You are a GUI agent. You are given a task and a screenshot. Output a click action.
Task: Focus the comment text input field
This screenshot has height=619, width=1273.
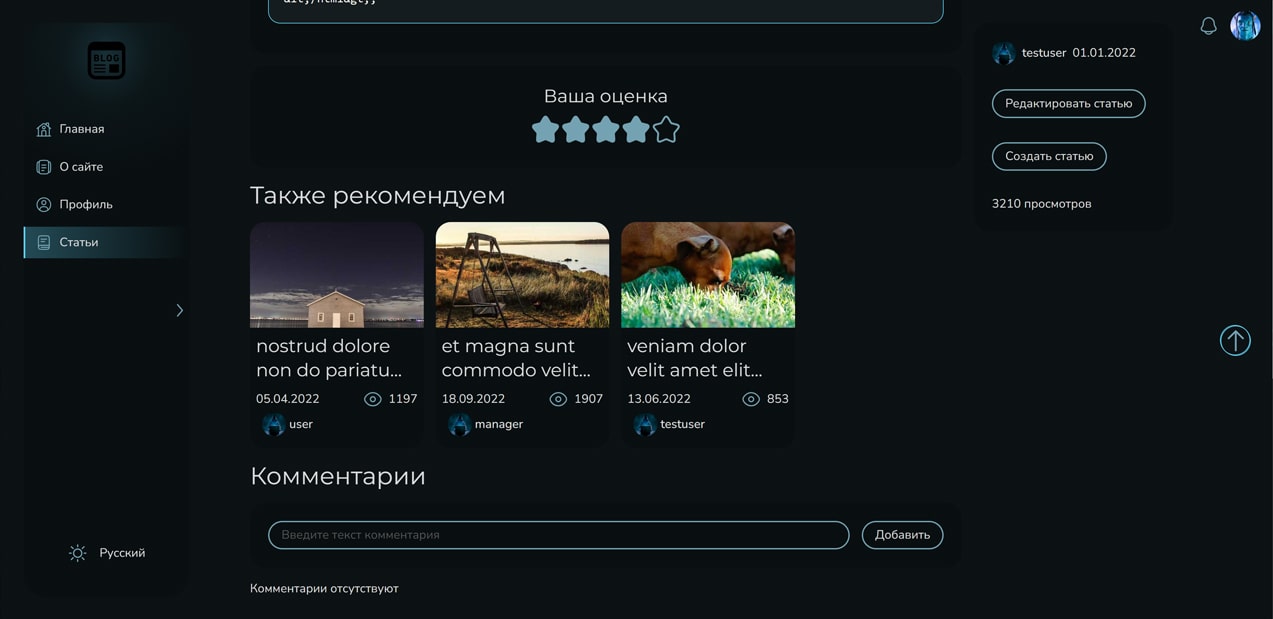coord(558,535)
